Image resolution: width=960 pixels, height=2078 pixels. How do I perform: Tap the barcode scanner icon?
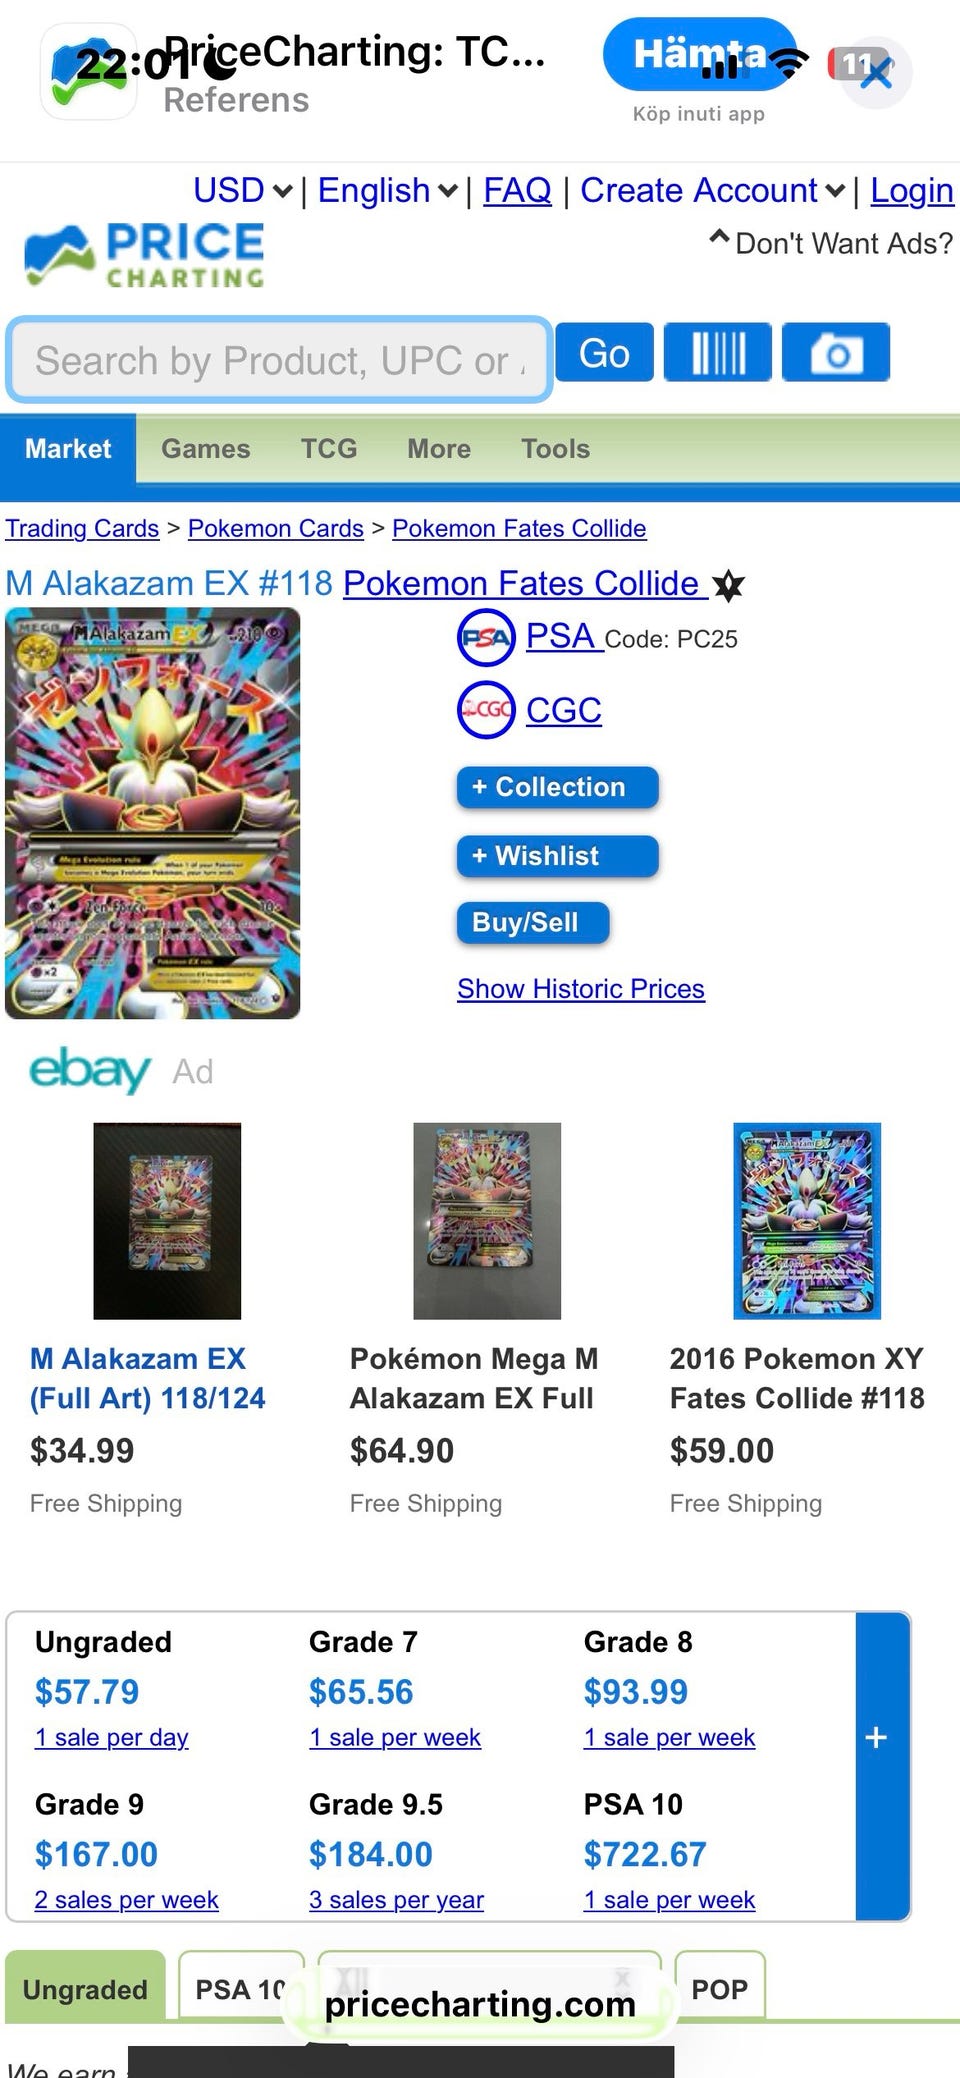pyautogui.click(x=718, y=353)
